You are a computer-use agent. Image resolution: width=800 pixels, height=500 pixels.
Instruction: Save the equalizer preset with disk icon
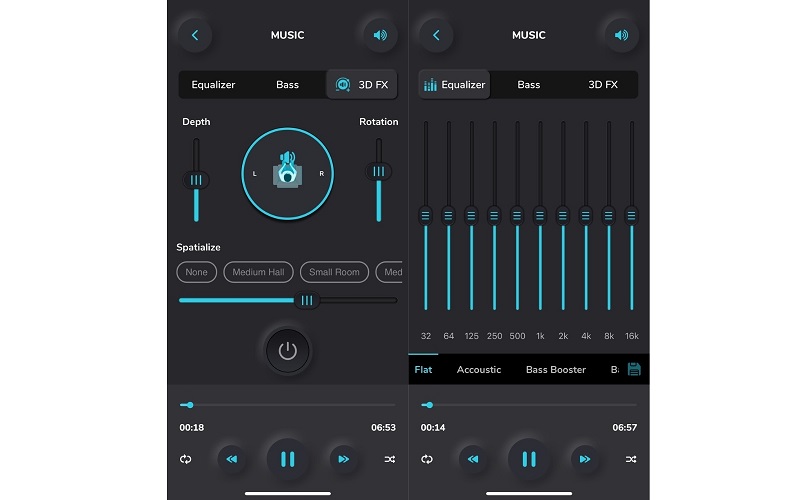tap(634, 369)
